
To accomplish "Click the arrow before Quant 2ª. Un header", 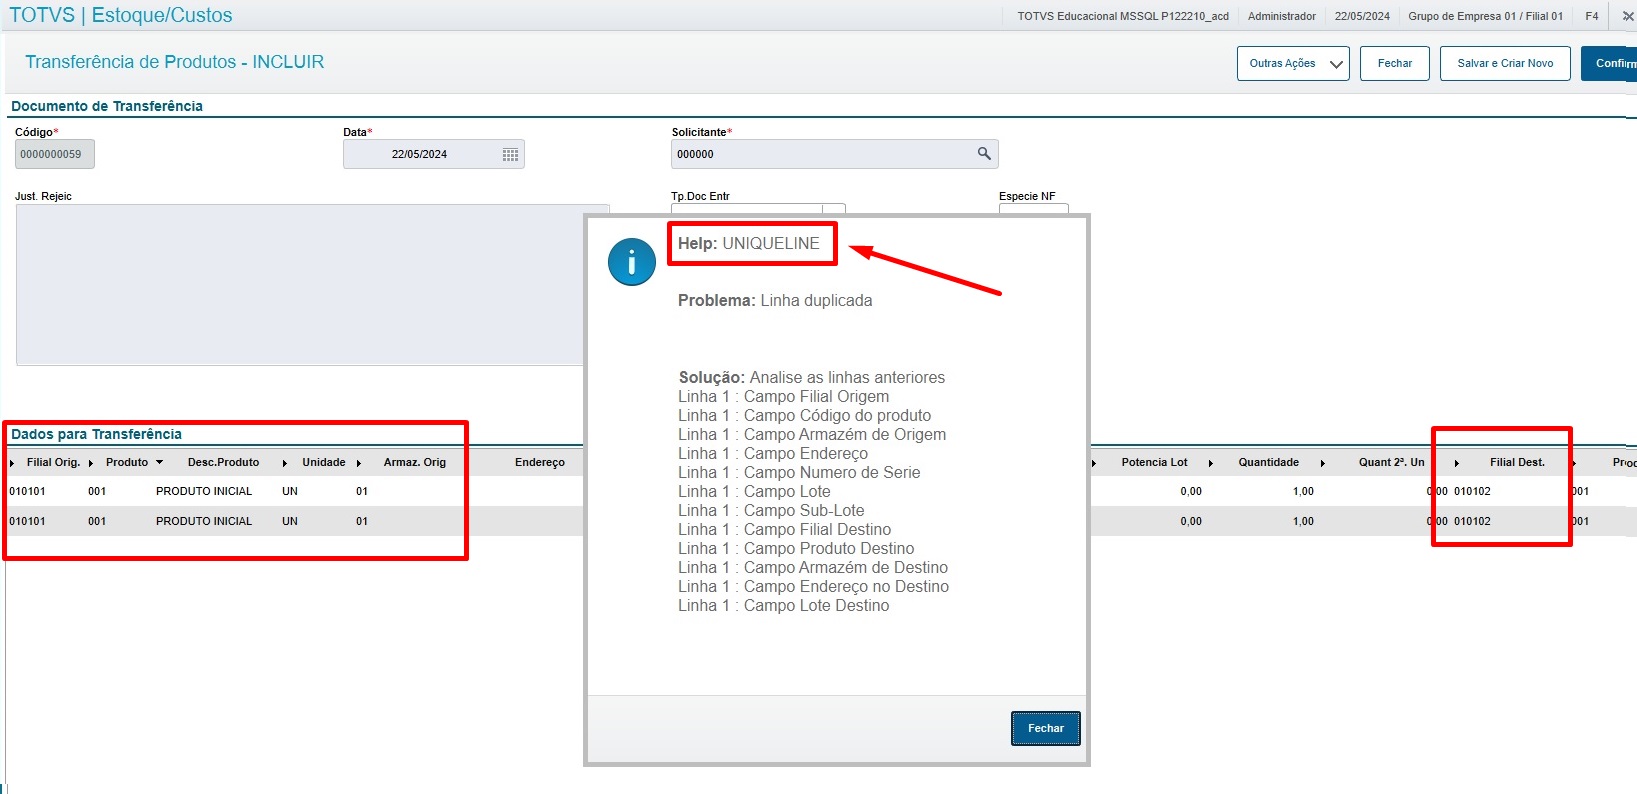I will [x=1322, y=463].
